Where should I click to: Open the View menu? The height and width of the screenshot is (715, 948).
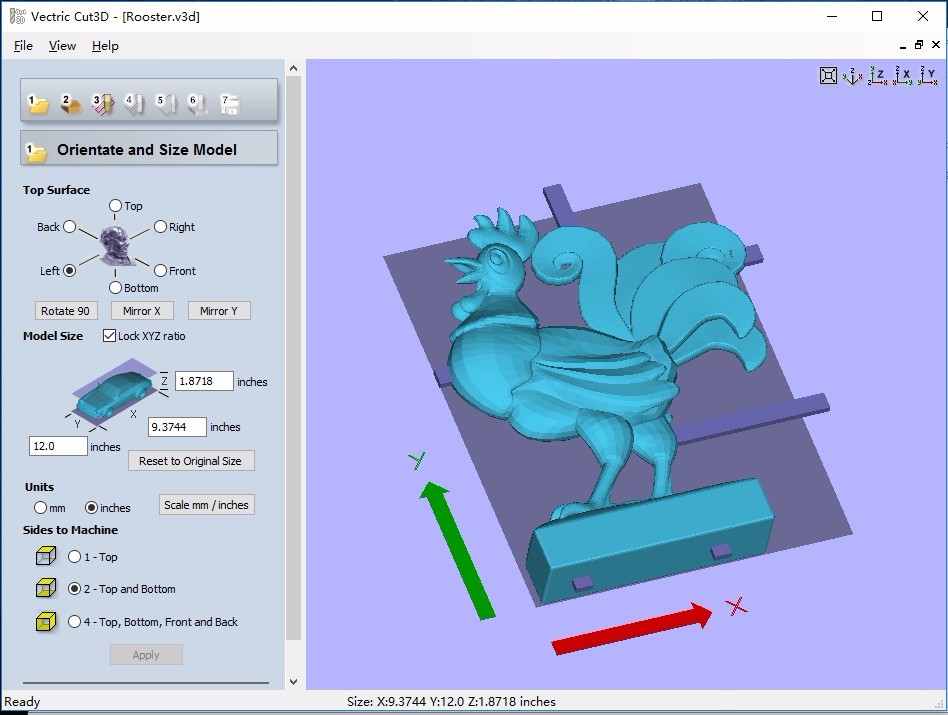coord(62,46)
